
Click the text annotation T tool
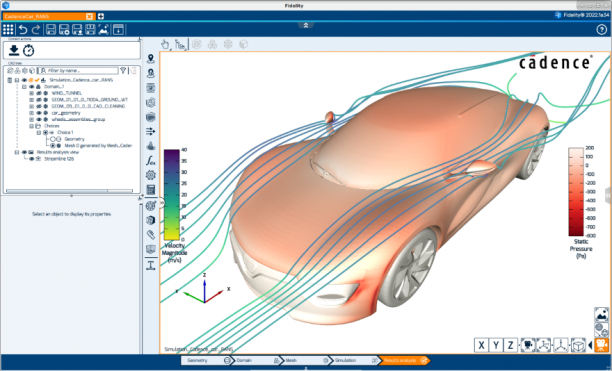(x=151, y=266)
